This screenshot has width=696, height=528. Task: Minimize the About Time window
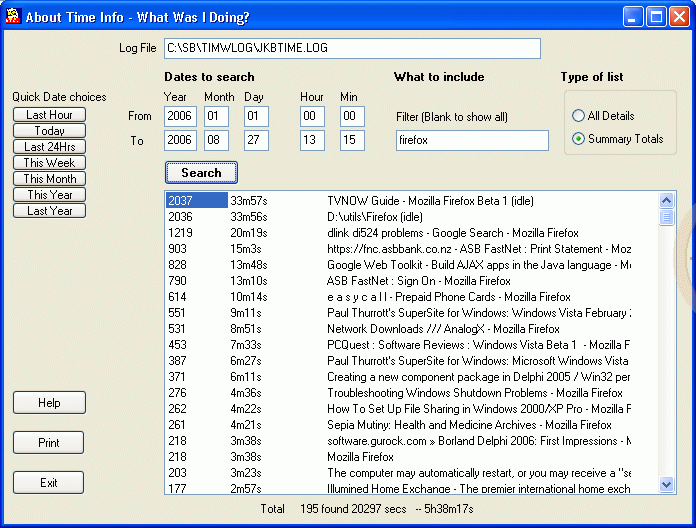633,17
